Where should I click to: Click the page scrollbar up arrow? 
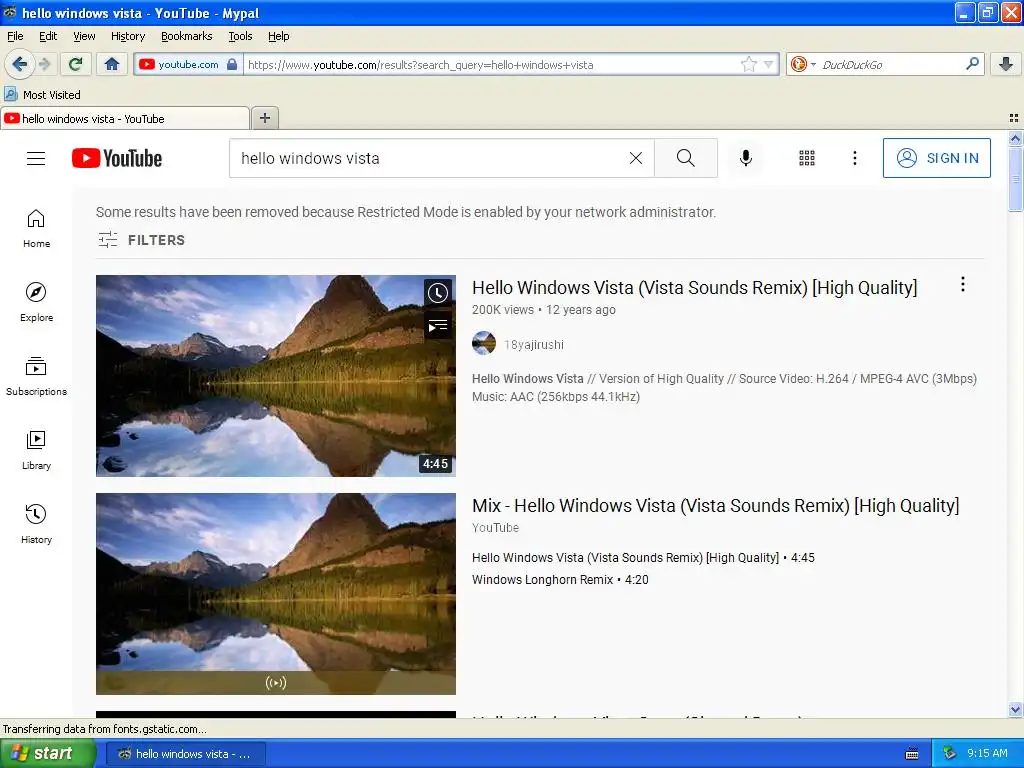coord(1015,138)
